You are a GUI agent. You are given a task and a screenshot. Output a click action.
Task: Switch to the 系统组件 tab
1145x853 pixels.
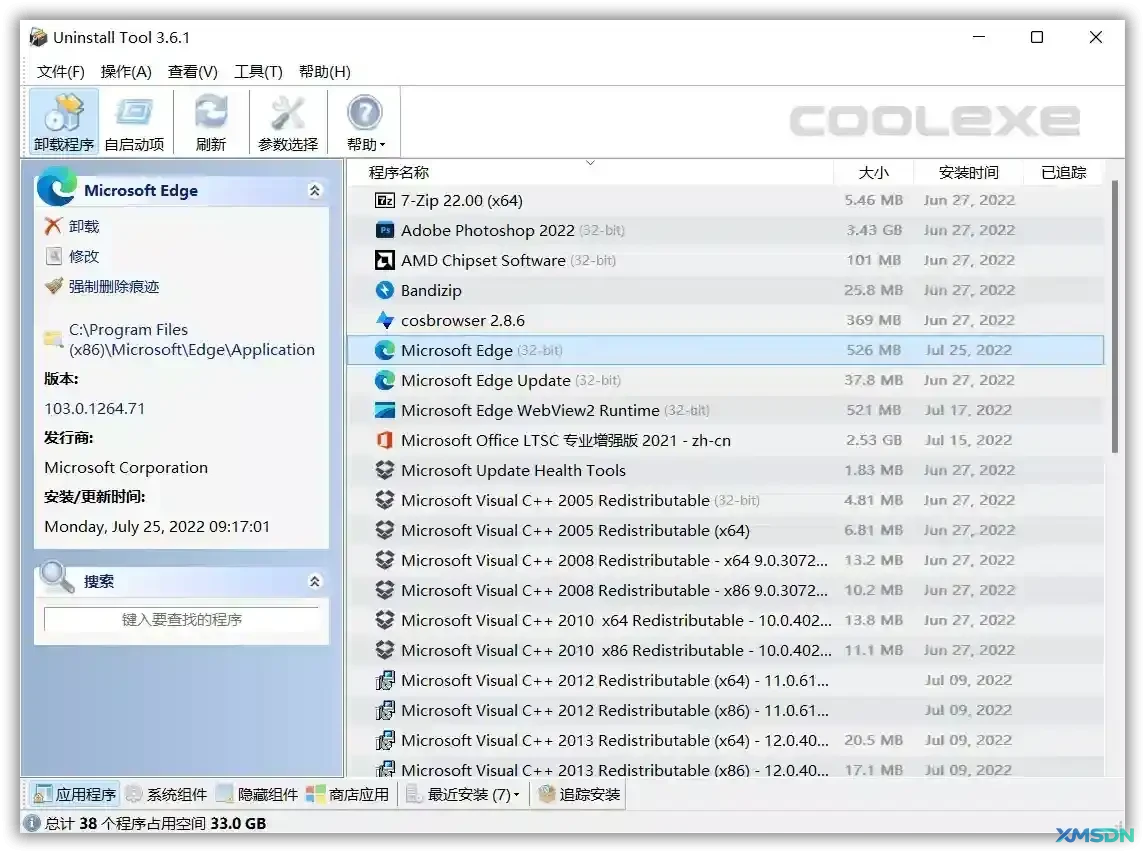click(x=166, y=794)
